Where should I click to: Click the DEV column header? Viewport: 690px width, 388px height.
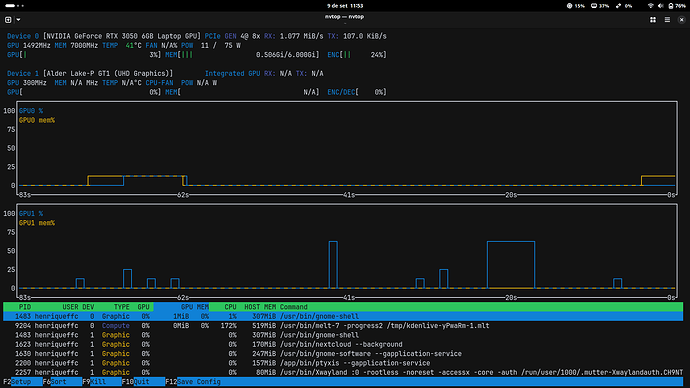tap(88, 307)
